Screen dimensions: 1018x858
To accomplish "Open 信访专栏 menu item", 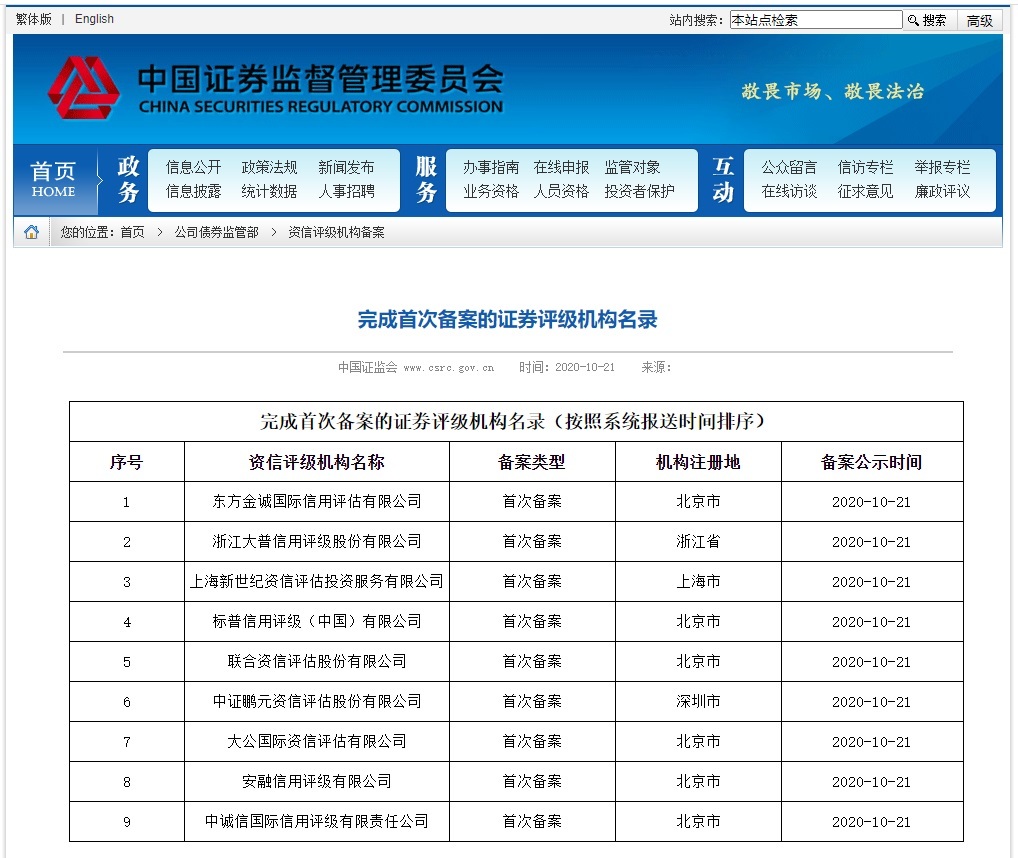I will (865, 167).
